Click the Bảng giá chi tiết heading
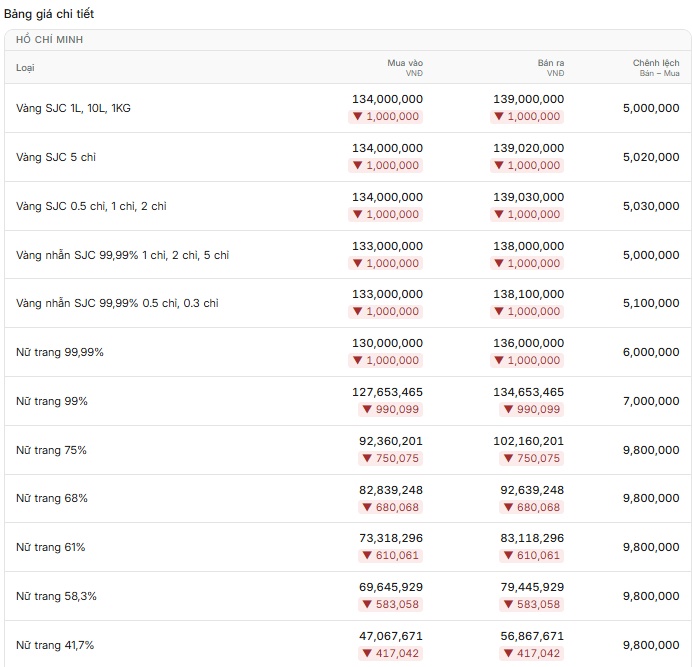This screenshot has height=667, width=692. (49, 14)
